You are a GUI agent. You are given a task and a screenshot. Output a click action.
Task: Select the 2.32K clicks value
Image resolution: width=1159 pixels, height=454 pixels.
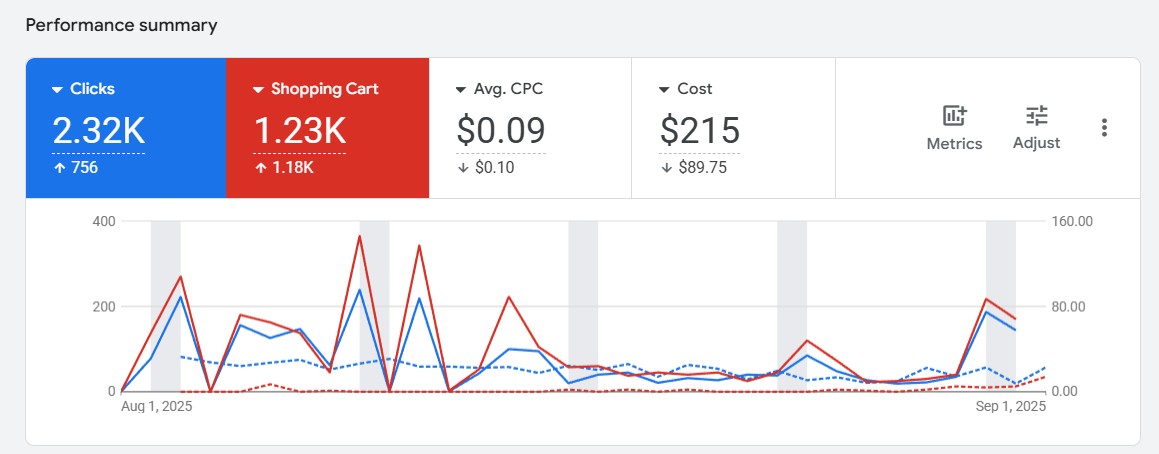(x=98, y=131)
